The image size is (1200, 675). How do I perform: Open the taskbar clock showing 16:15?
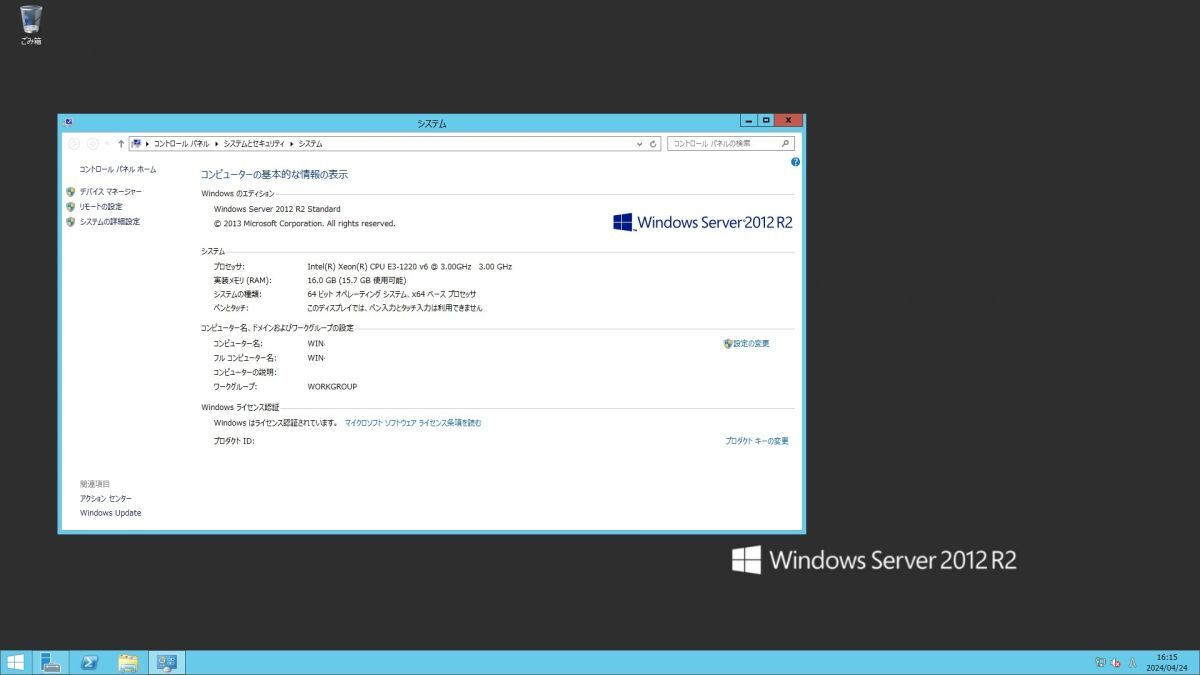point(1165,662)
